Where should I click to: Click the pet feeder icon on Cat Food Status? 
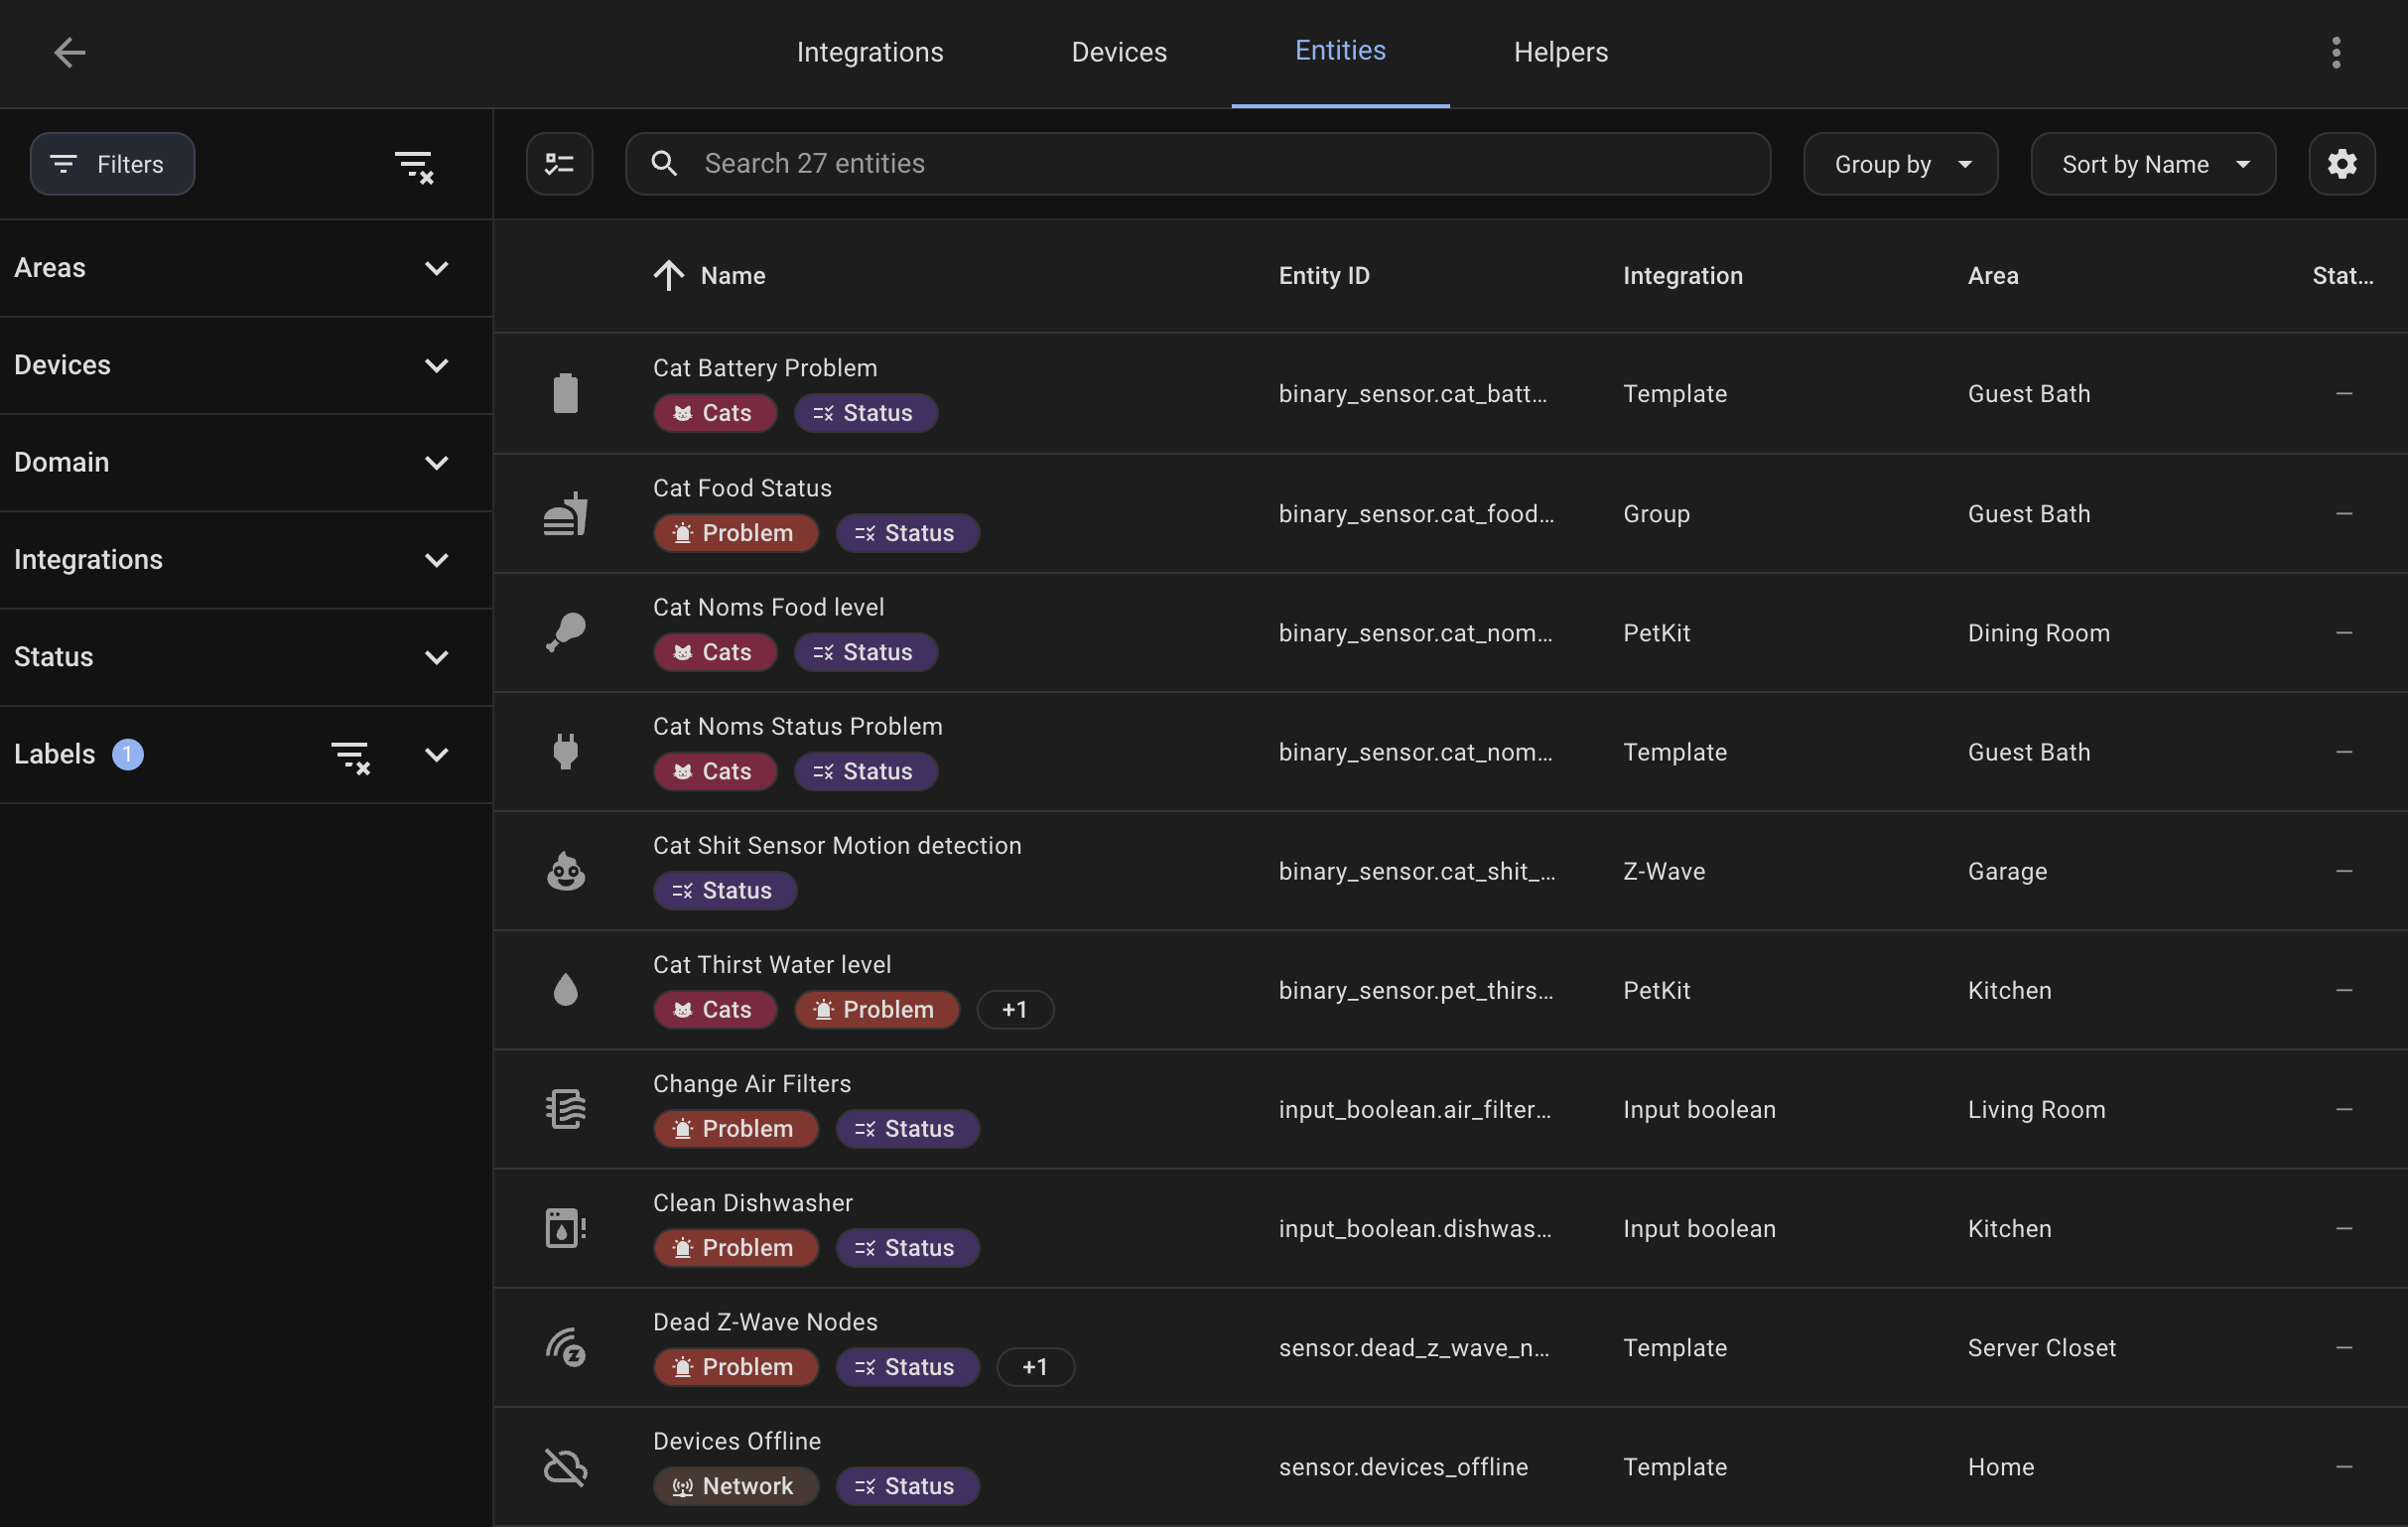(566, 512)
